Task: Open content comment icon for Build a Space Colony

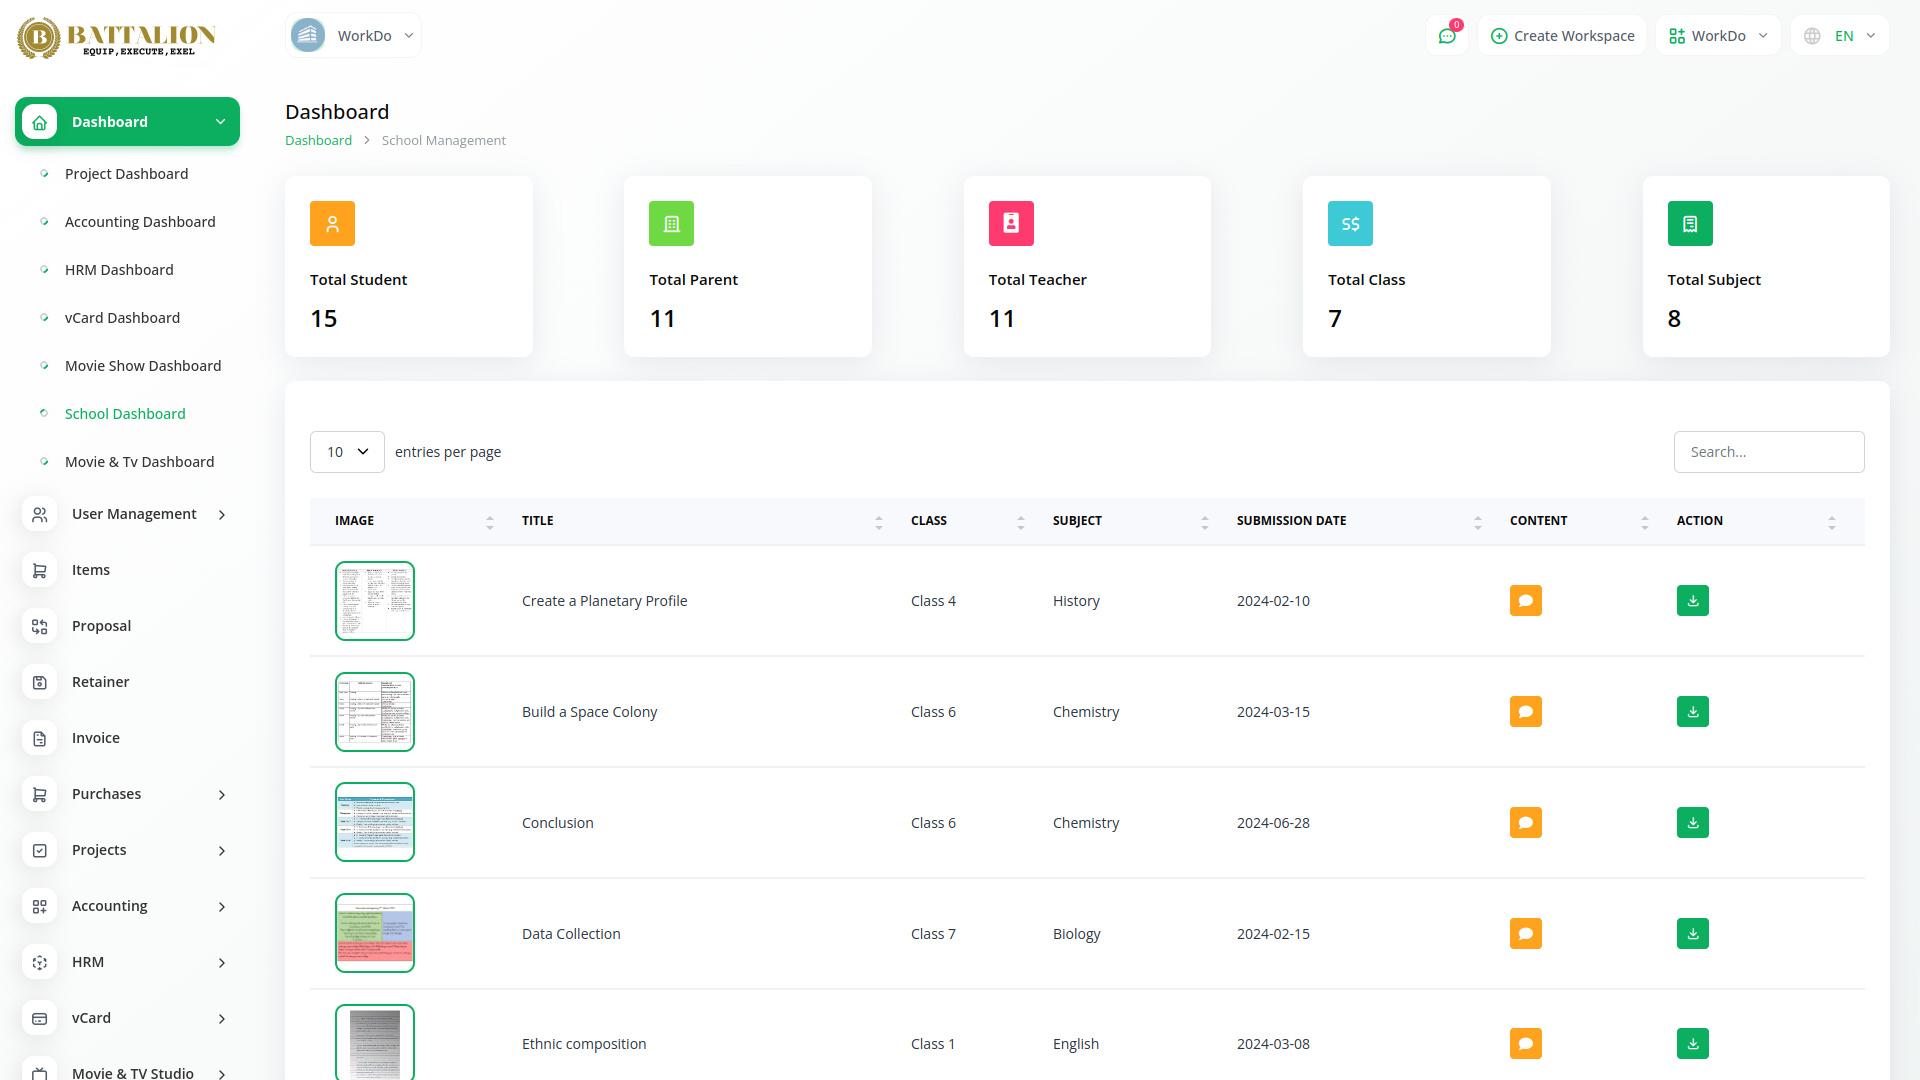Action: (x=1525, y=712)
